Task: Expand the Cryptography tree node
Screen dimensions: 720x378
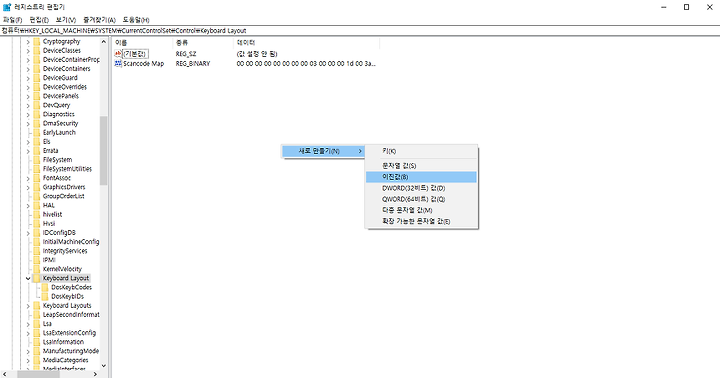Action: point(28,42)
